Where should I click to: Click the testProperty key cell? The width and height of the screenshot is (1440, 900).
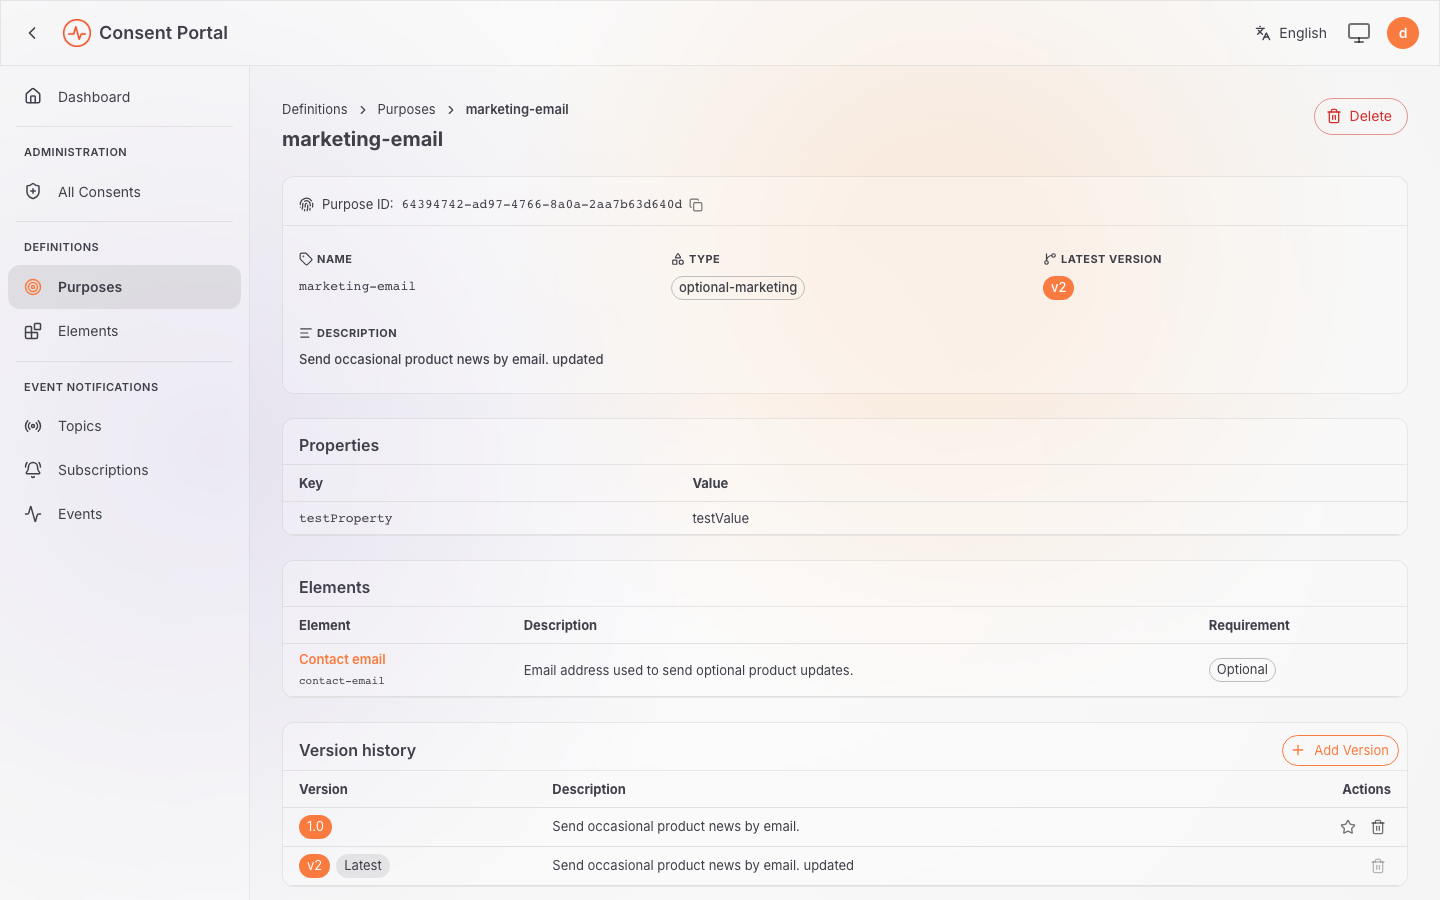click(346, 518)
